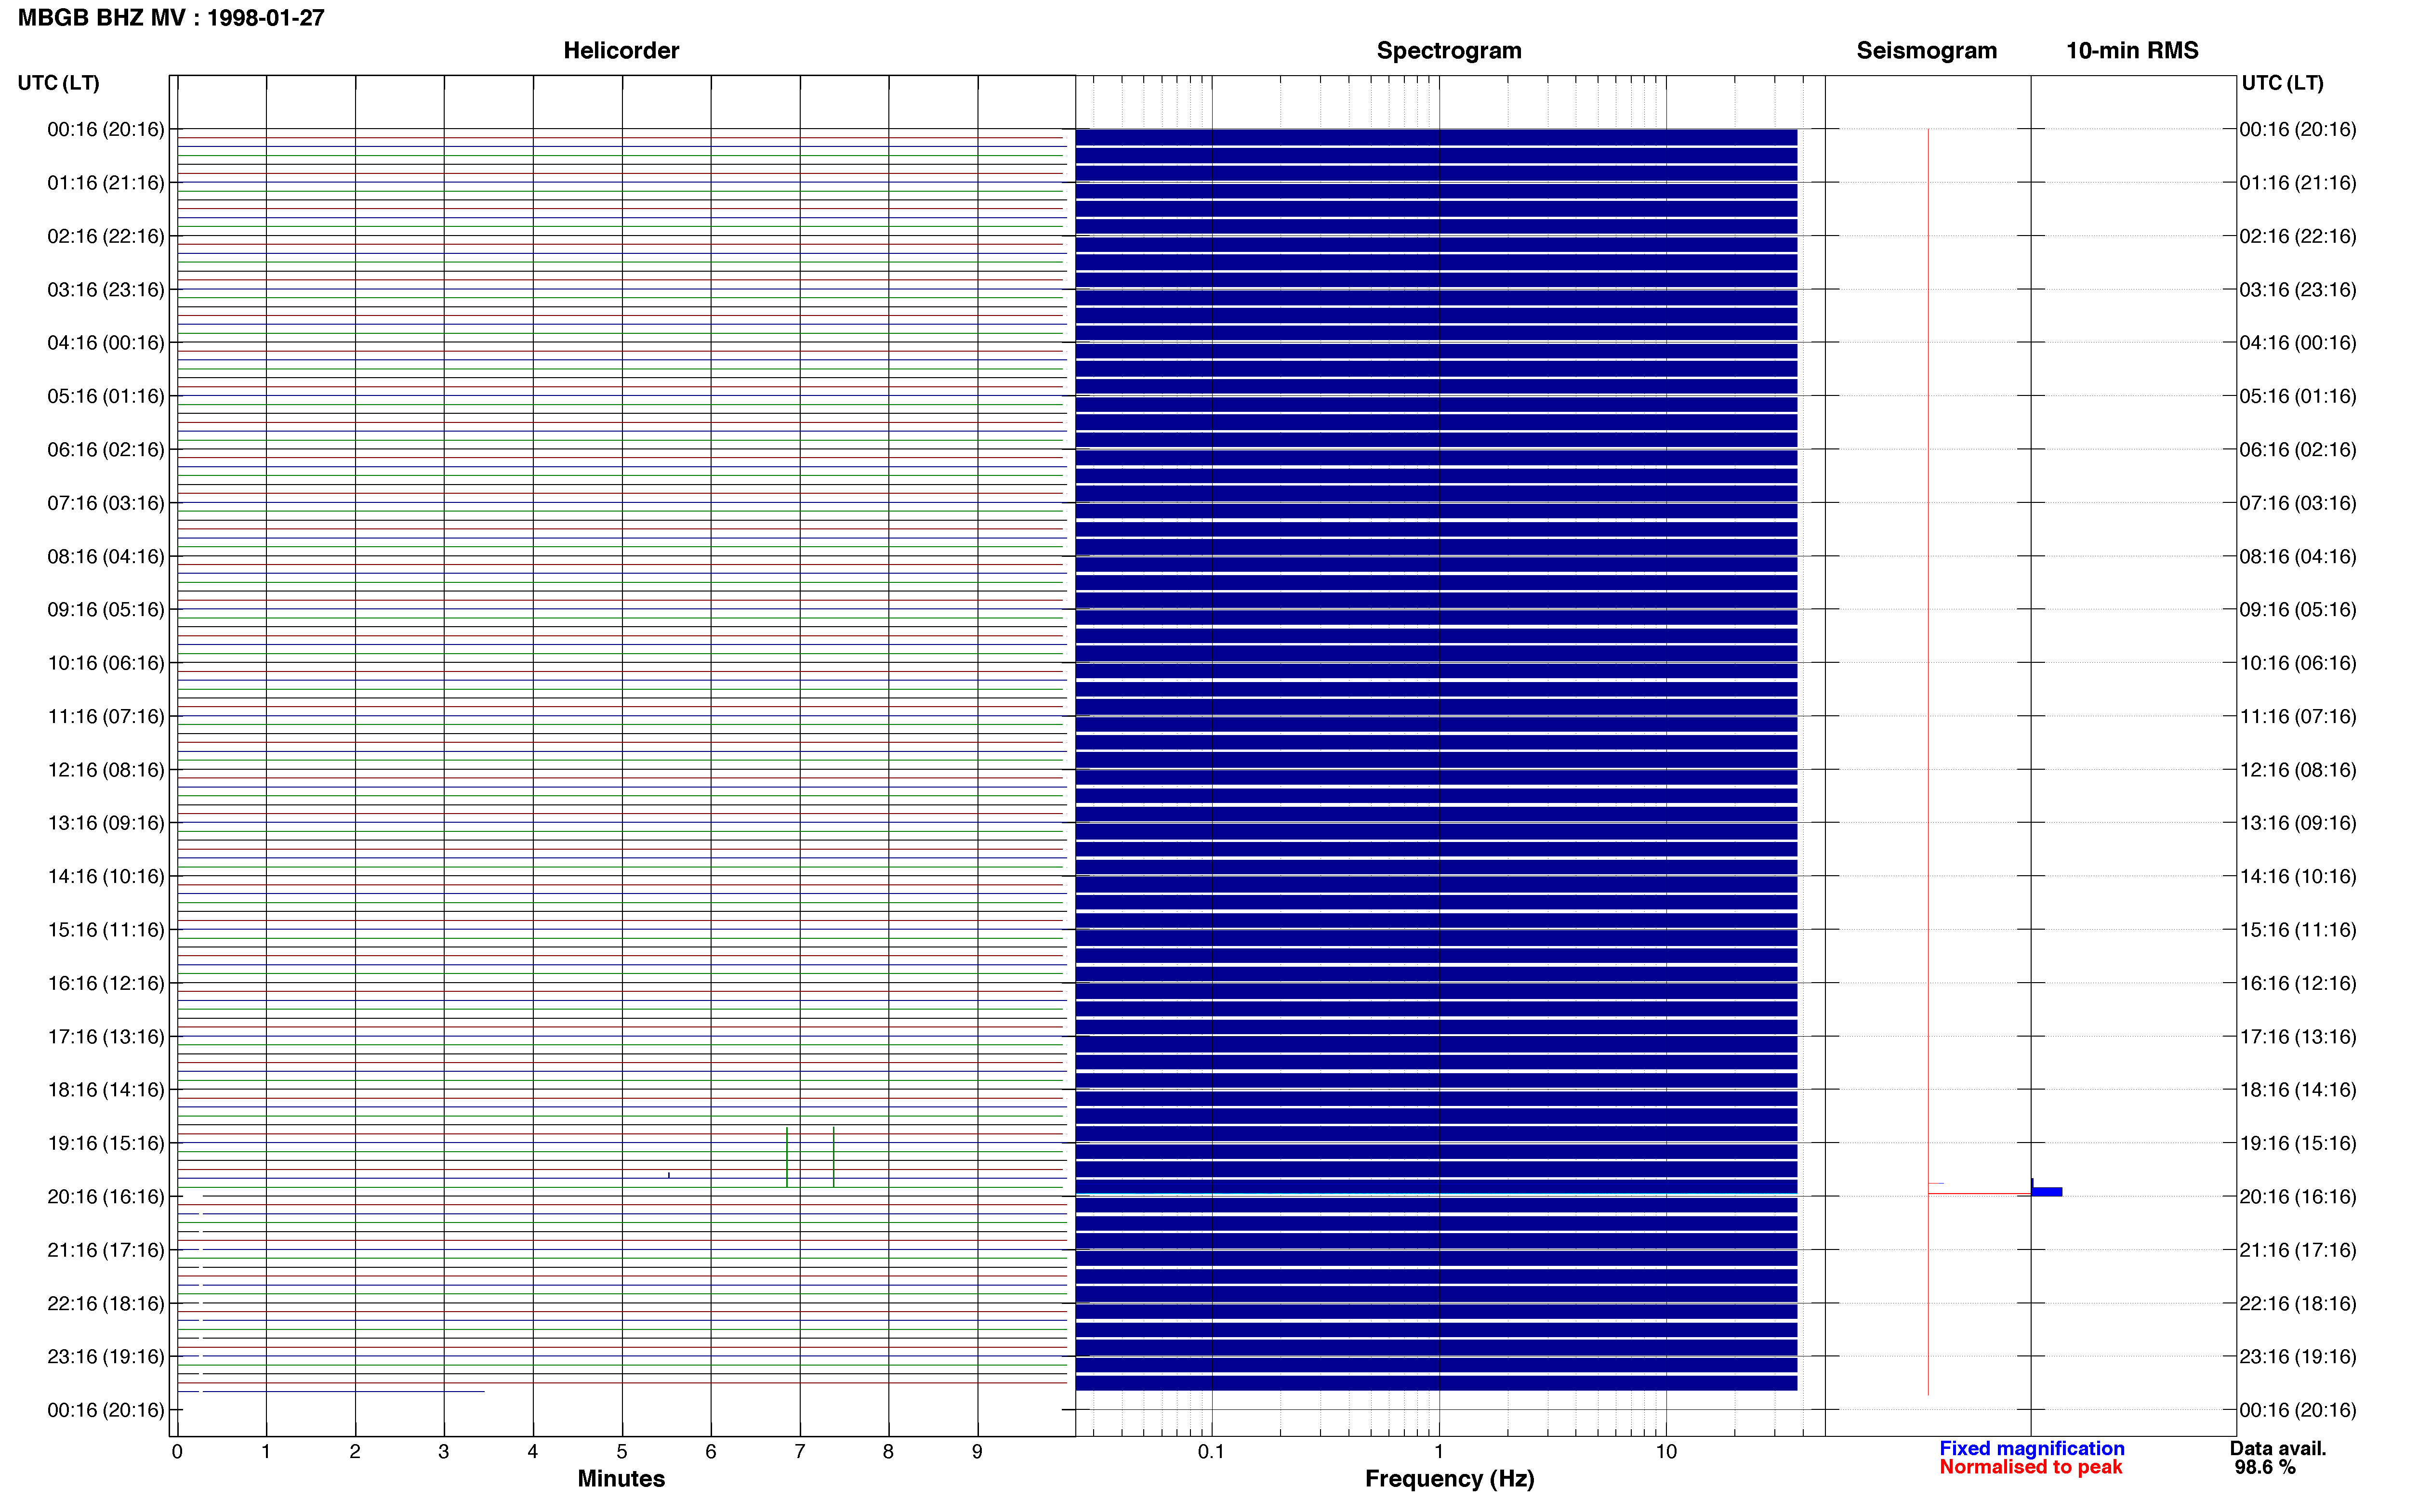Click the 3 tick on Minutes axis
The width and height of the screenshot is (2418, 1512).
coord(444,1451)
